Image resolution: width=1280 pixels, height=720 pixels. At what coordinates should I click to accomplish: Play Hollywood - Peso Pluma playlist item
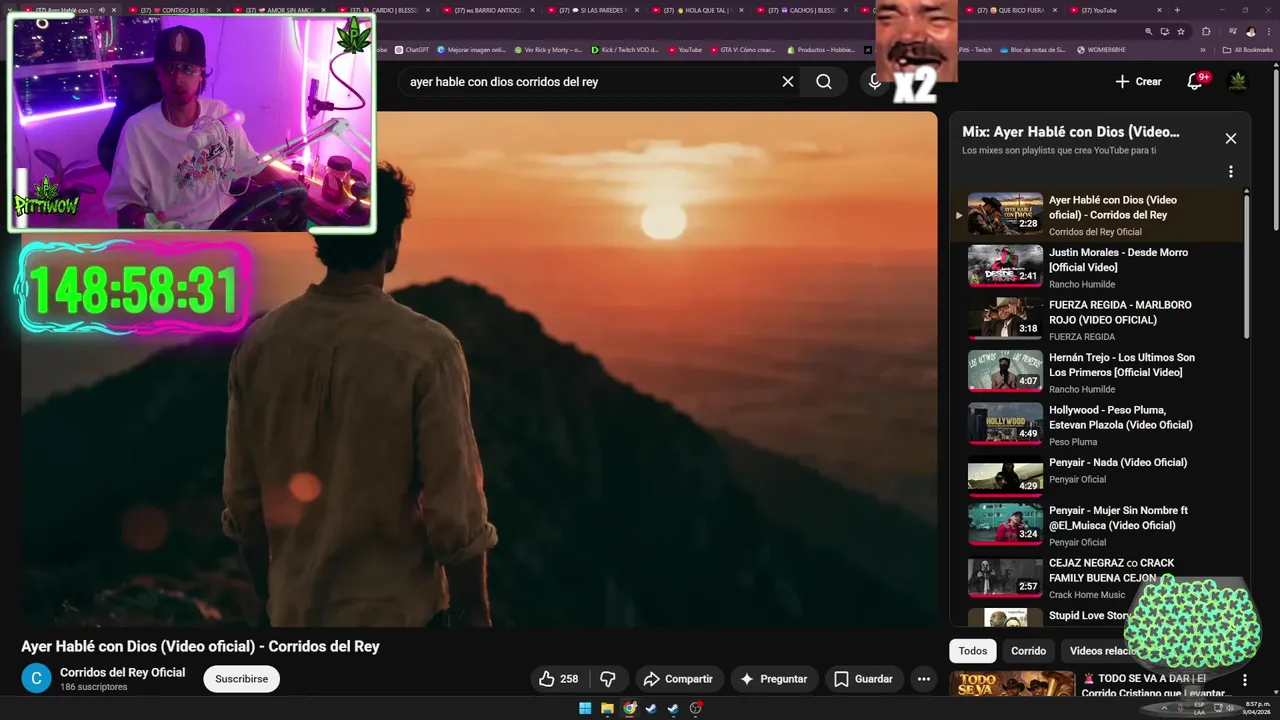tap(1100, 424)
